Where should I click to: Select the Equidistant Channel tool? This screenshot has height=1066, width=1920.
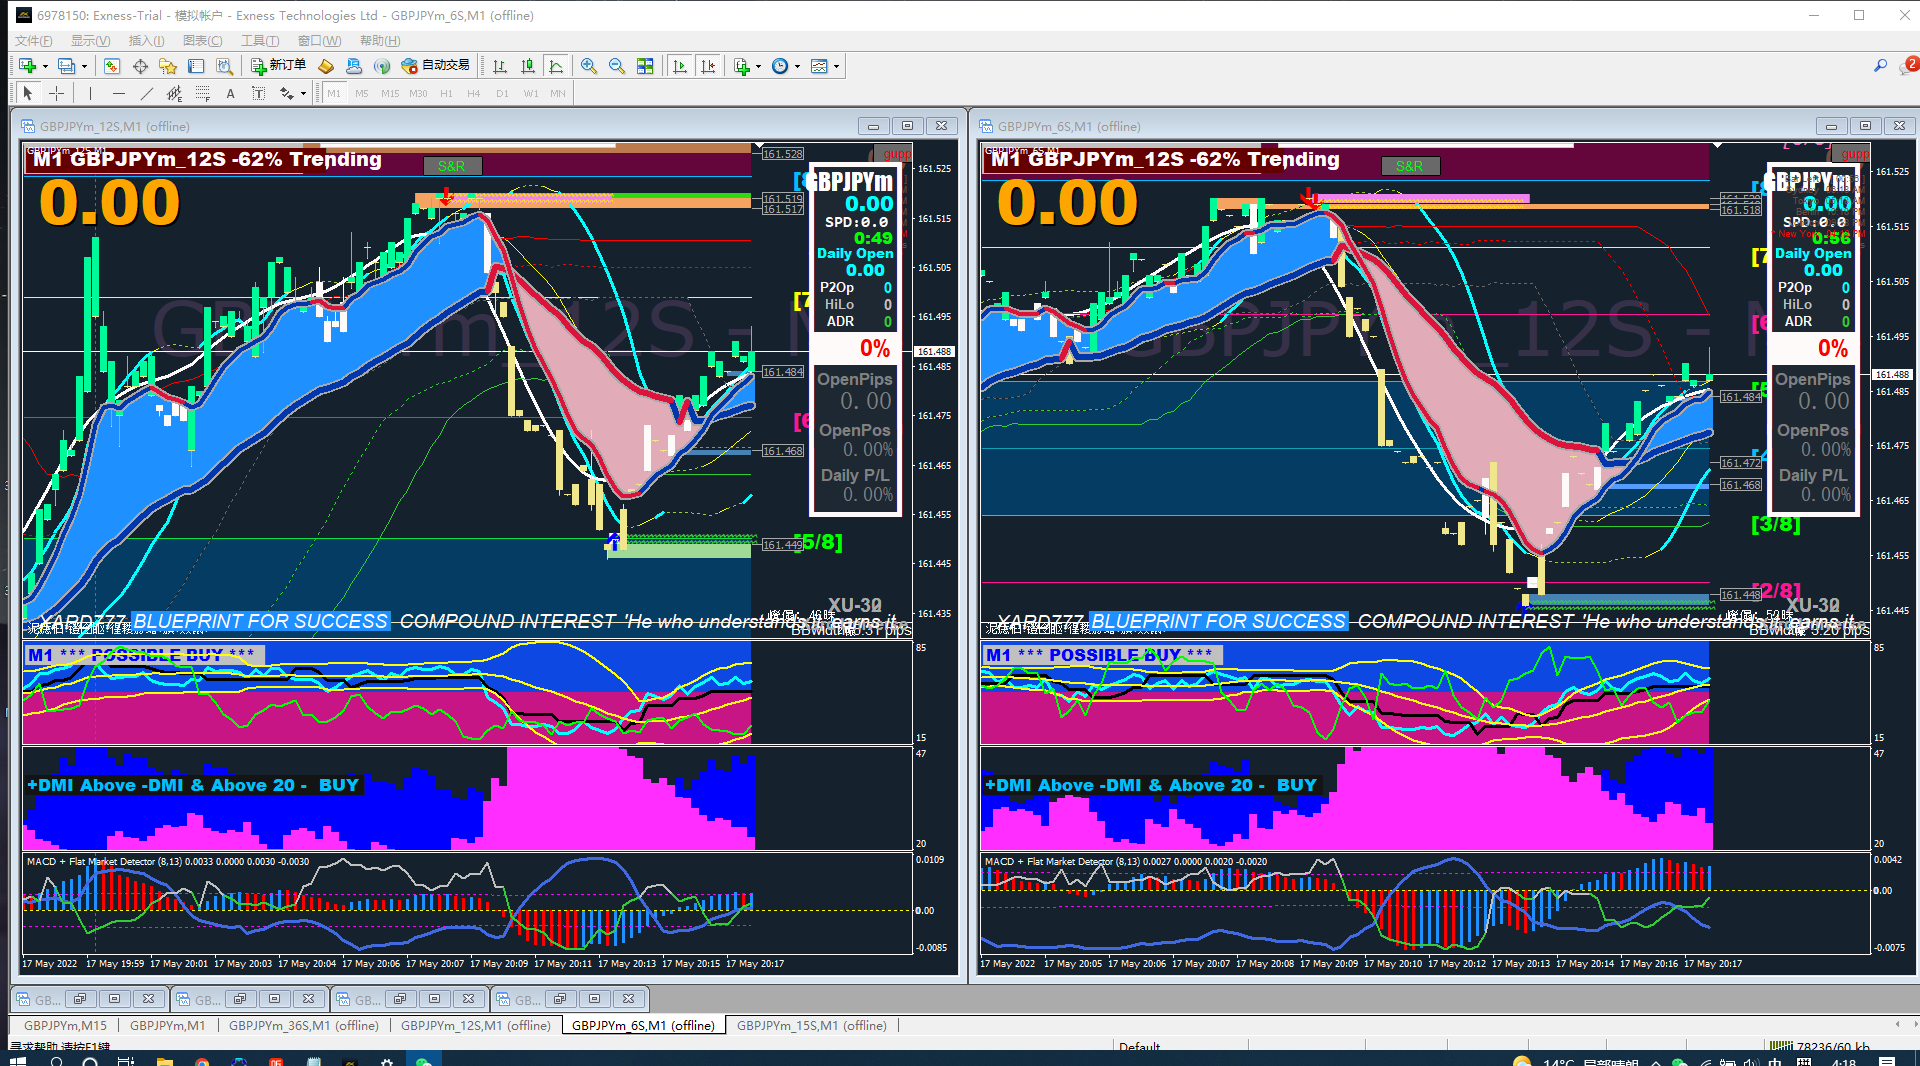(x=175, y=93)
